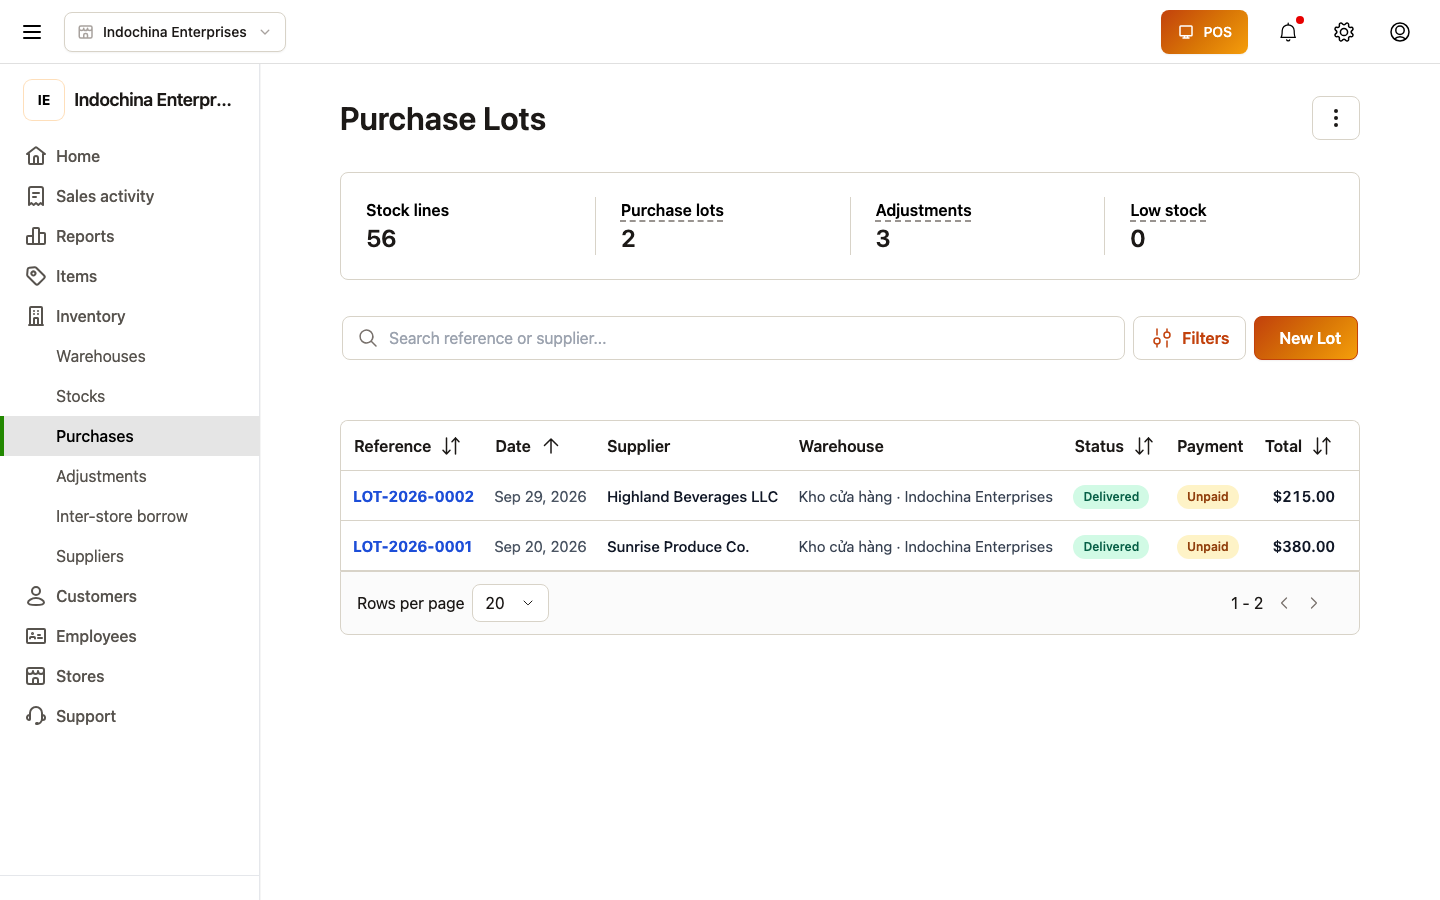
Task: Open Sales activity in sidebar
Action: 130,196
